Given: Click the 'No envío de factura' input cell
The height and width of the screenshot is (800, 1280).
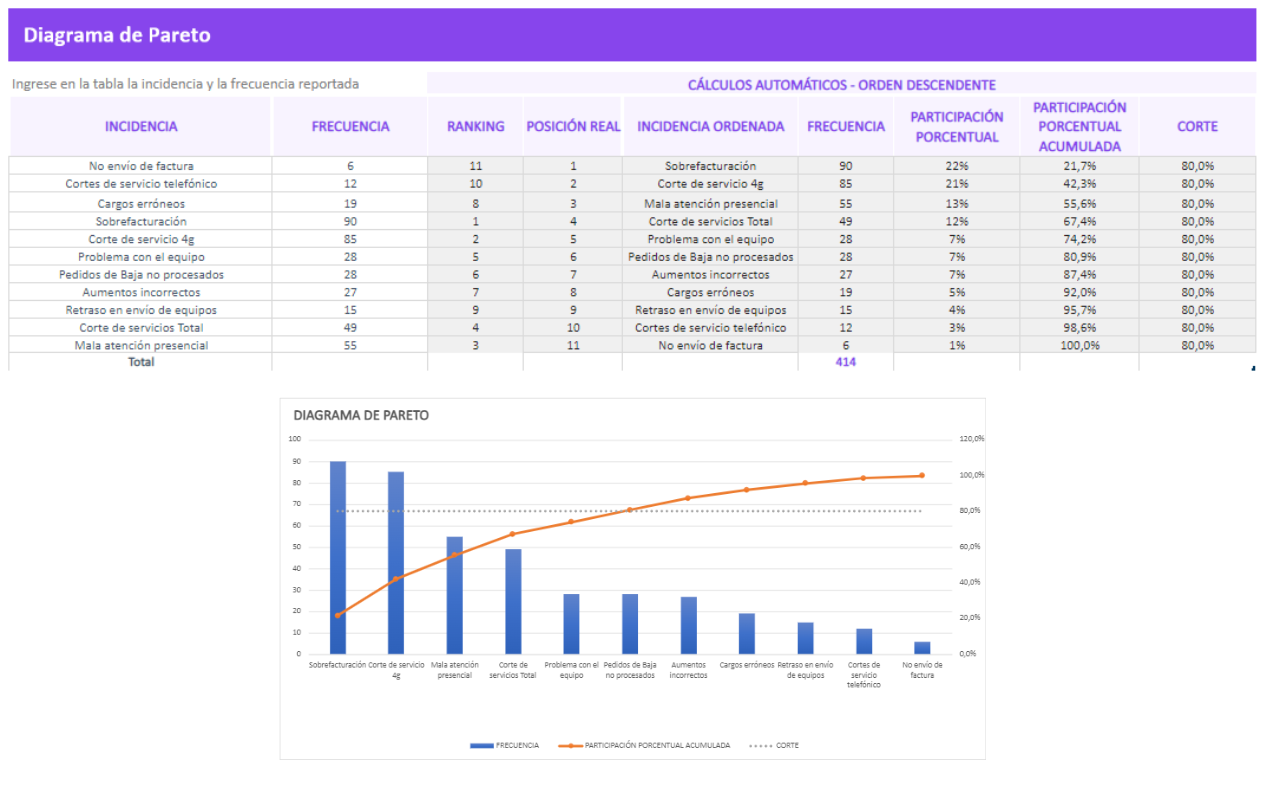Looking at the screenshot, I should pos(141,166).
